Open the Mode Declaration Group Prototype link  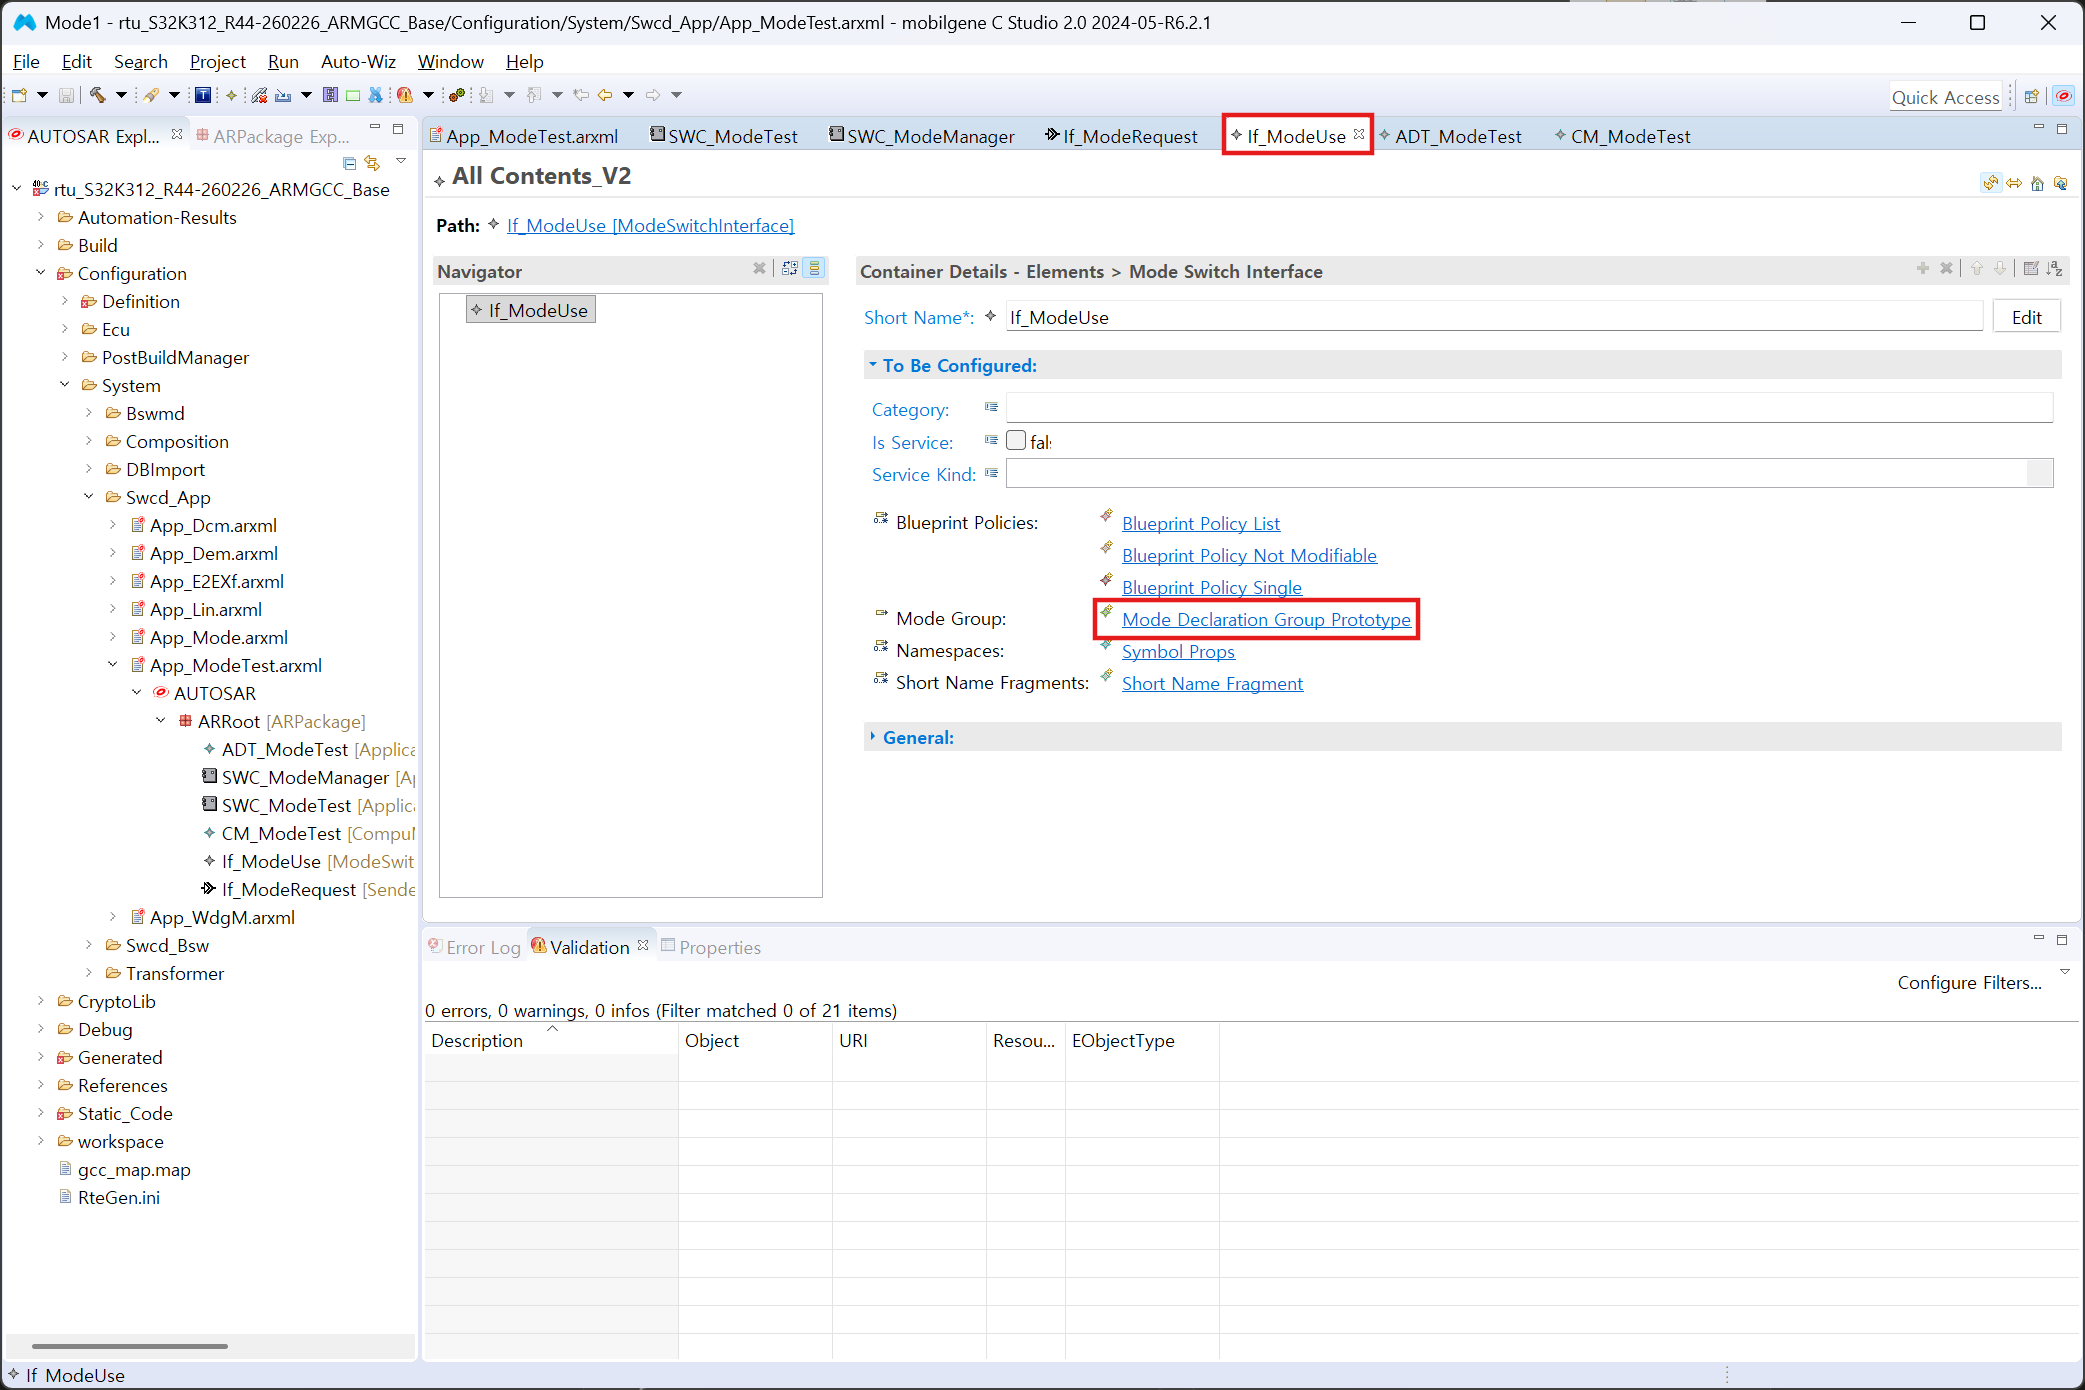coord(1266,619)
